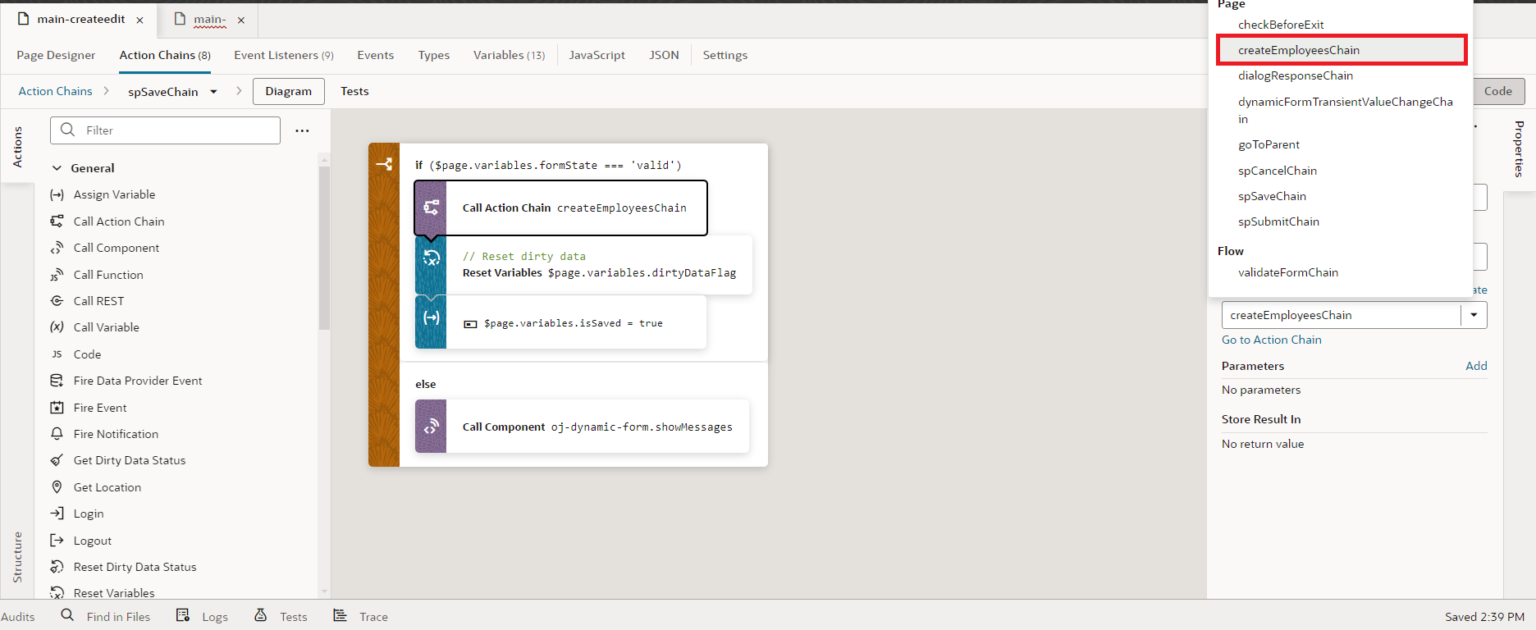The image size is (1536, 630).
Task: Switch to the Tests tab next to Diagram
Action: [x=354, y=90]
